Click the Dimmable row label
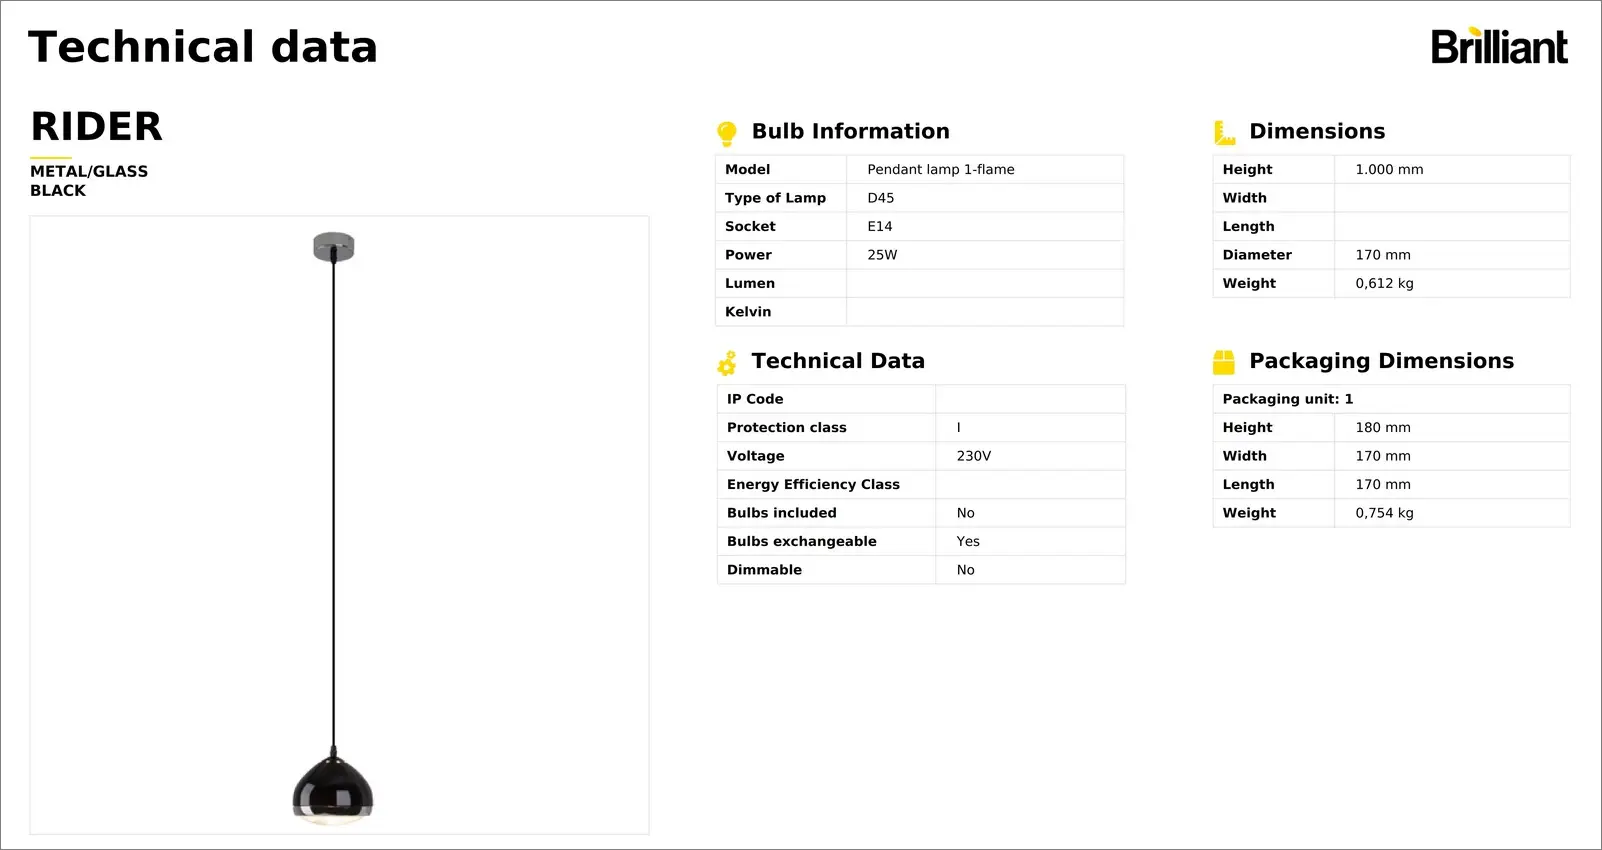The height and width of the screenshot is (850, 1602). (764, 570)
